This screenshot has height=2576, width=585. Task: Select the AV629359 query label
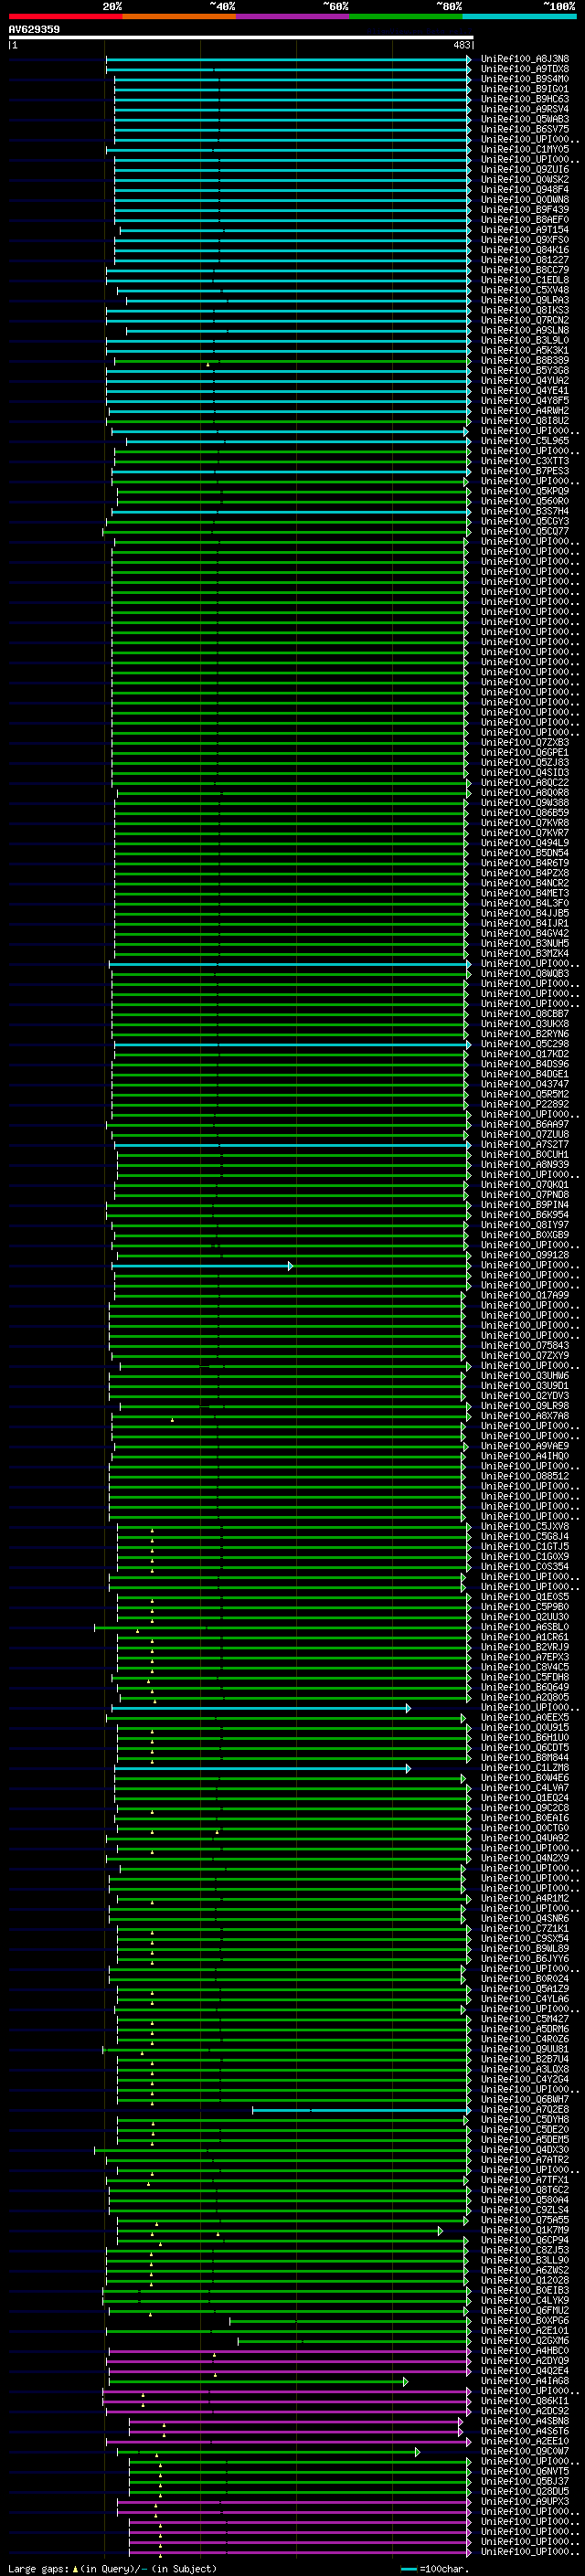point(34,30)
